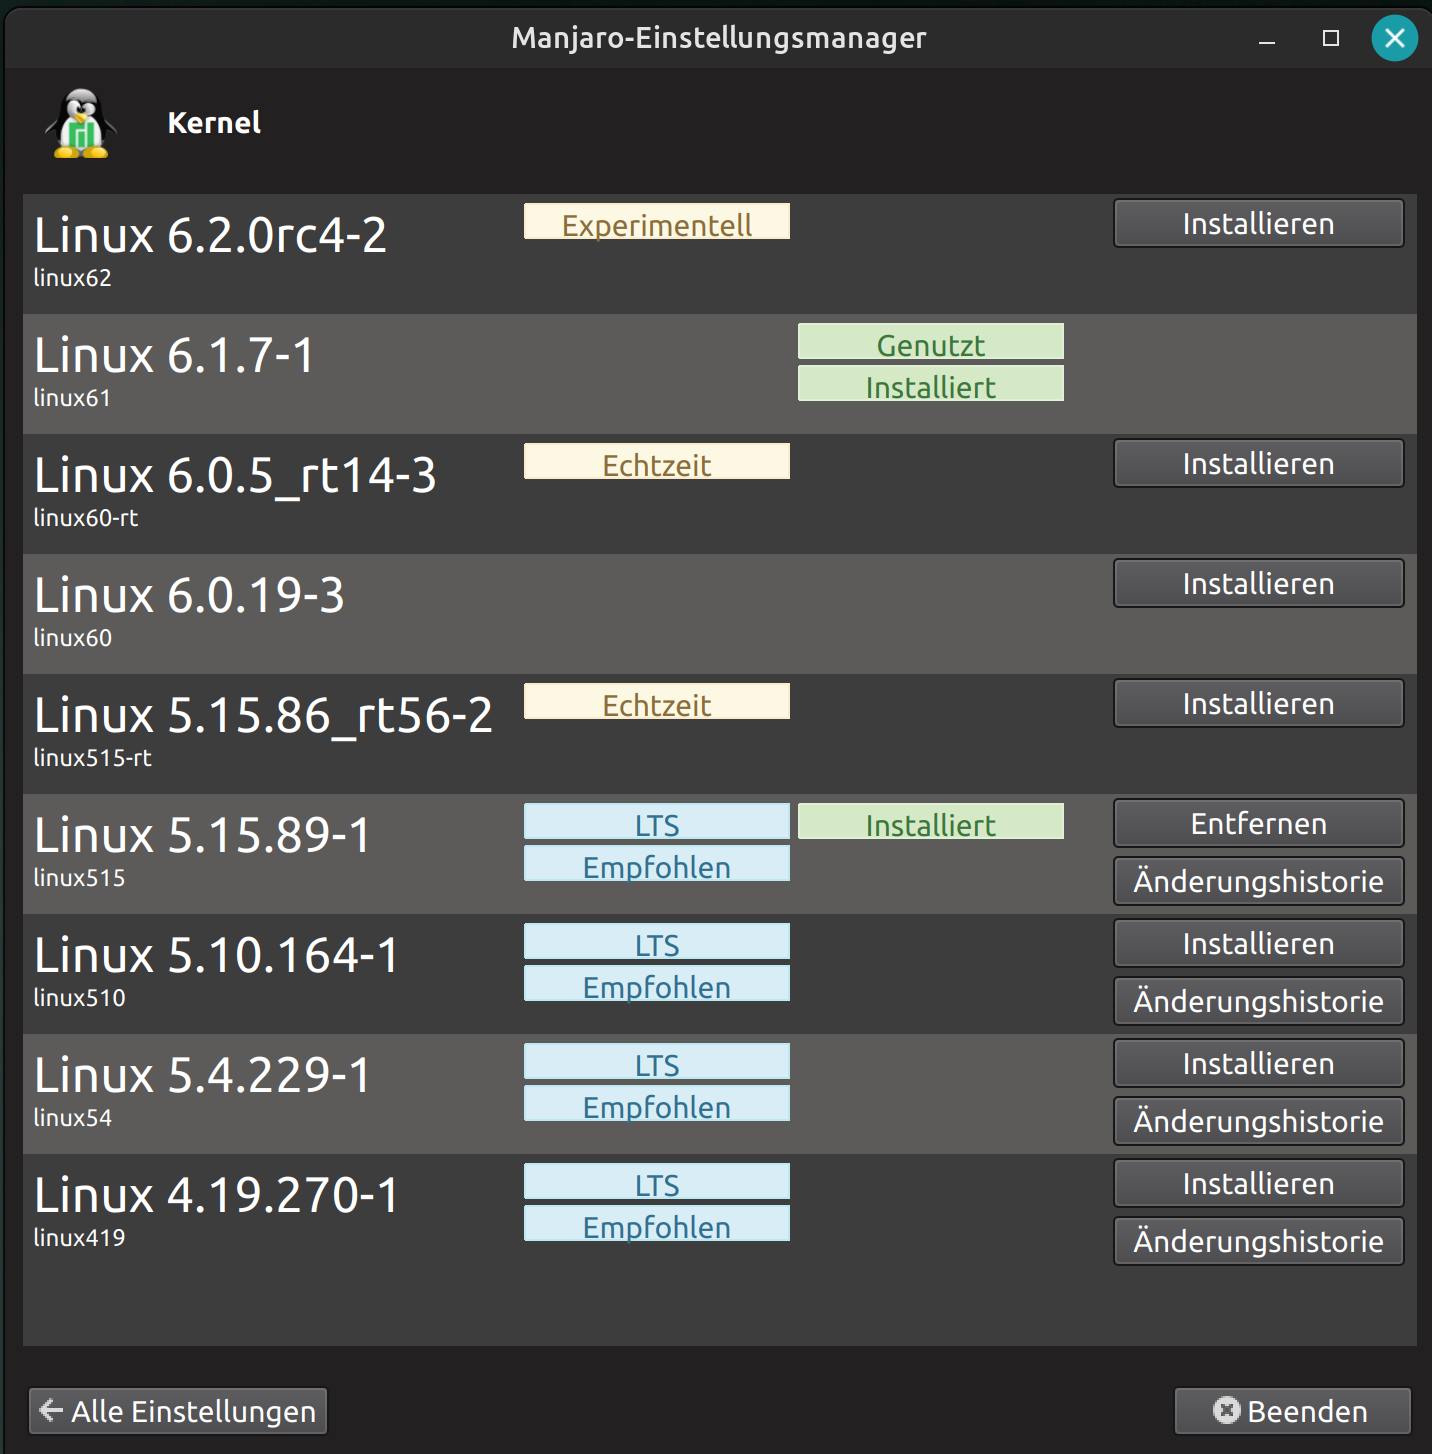
Task: Click the Experimentell badge on Linux 6.2.0rc4-2
Action: pos(656,222)
